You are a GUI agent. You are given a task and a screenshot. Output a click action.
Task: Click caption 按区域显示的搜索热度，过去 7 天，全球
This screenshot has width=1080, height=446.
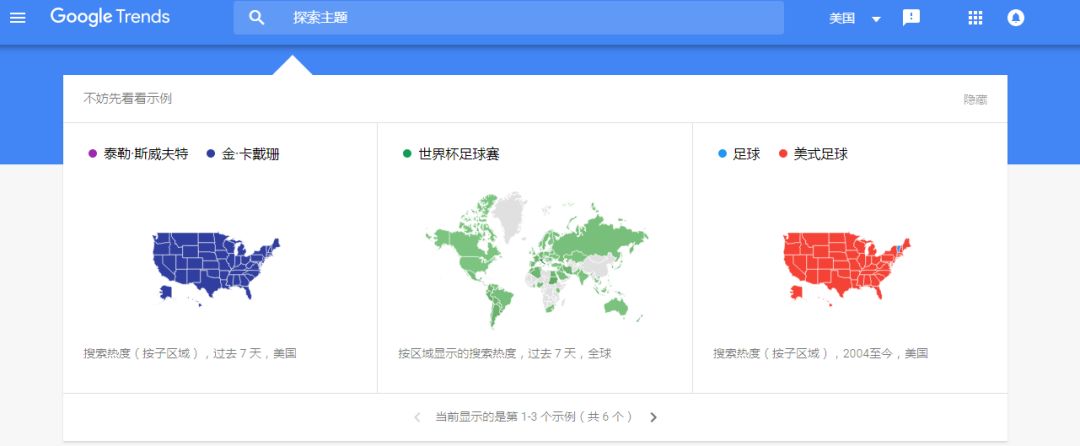[x=505, y=354]
